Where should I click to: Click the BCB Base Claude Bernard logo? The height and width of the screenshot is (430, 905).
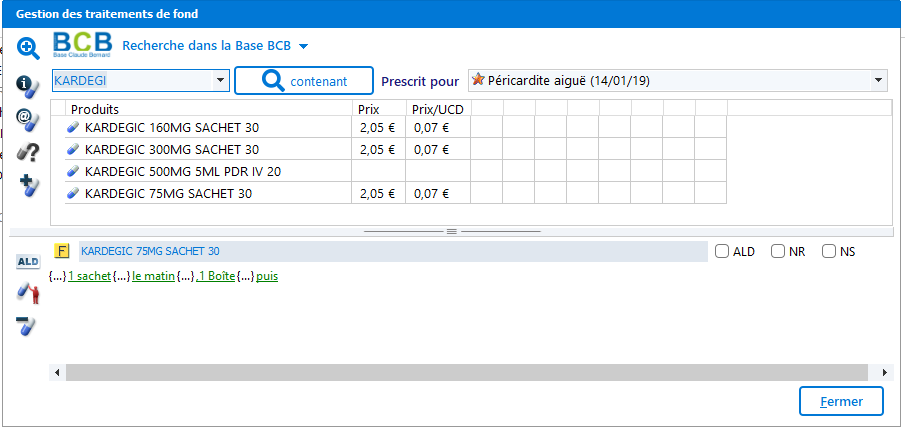point(82,44)
